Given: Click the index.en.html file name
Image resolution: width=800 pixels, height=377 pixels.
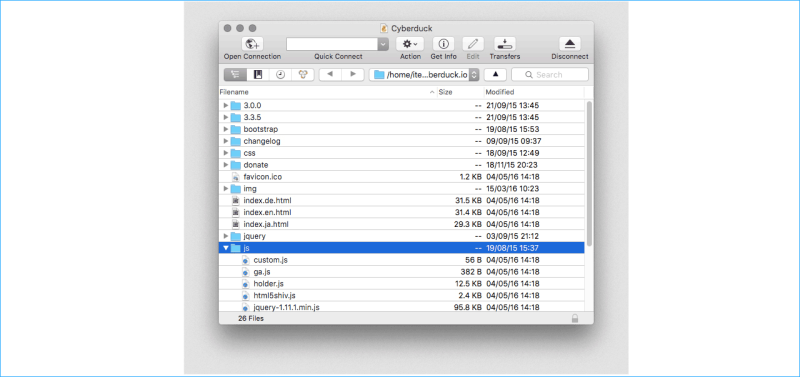Looking at the screenshot, I should coord(267,212).
